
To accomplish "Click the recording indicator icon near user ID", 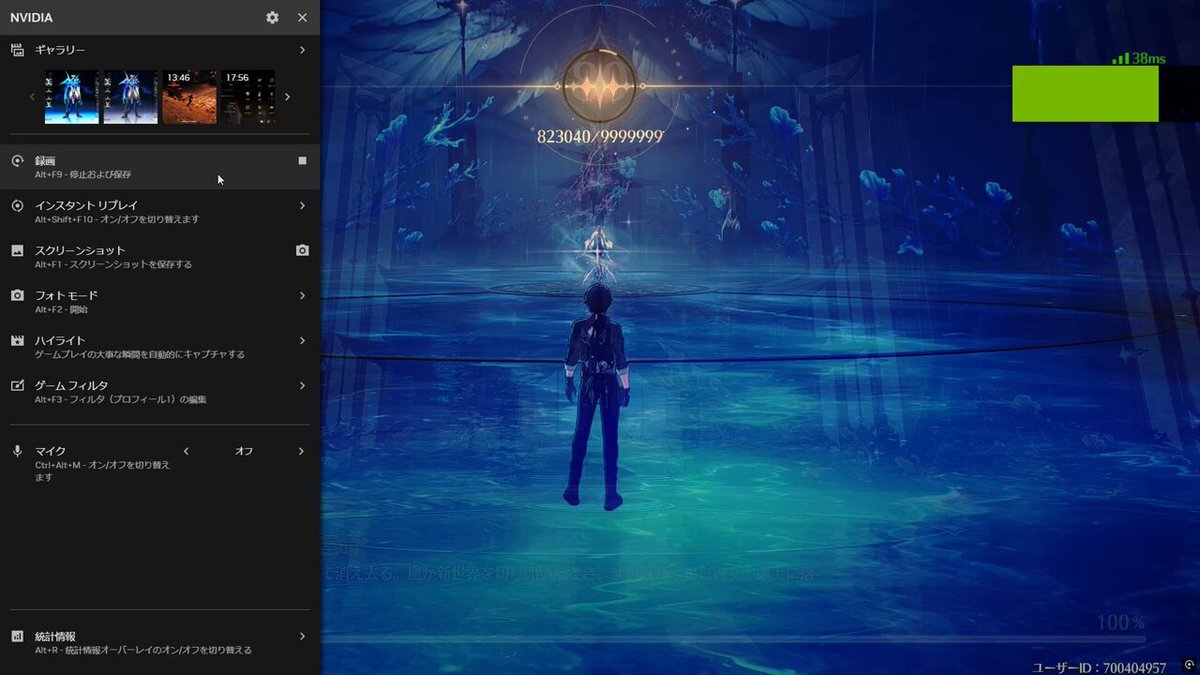I will 1188,664.
